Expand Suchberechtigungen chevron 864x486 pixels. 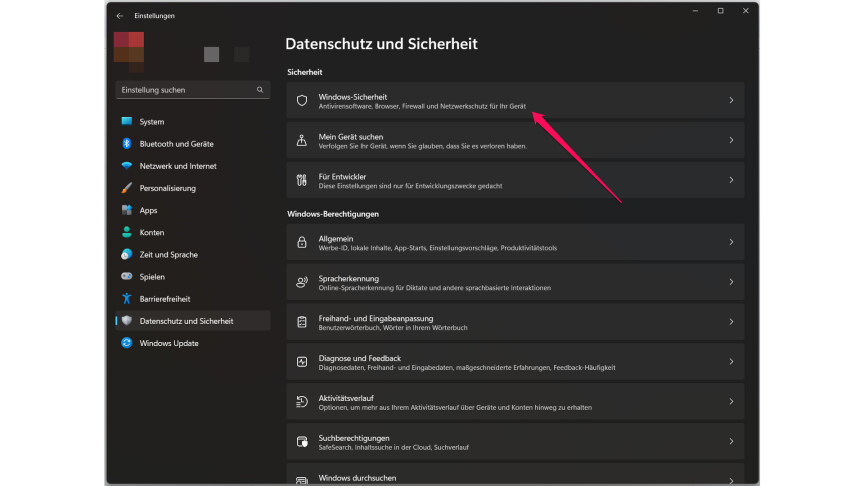(731, 441)
